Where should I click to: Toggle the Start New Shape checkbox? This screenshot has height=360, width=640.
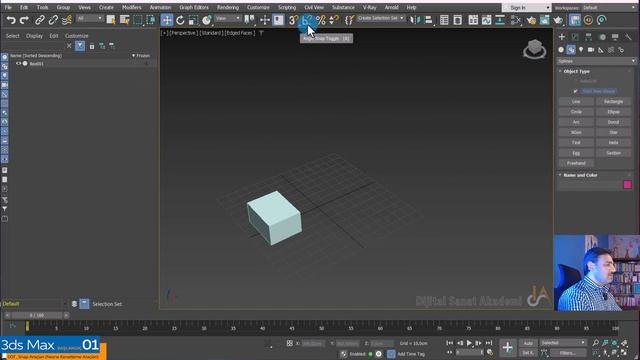click(x=576, y=91)
